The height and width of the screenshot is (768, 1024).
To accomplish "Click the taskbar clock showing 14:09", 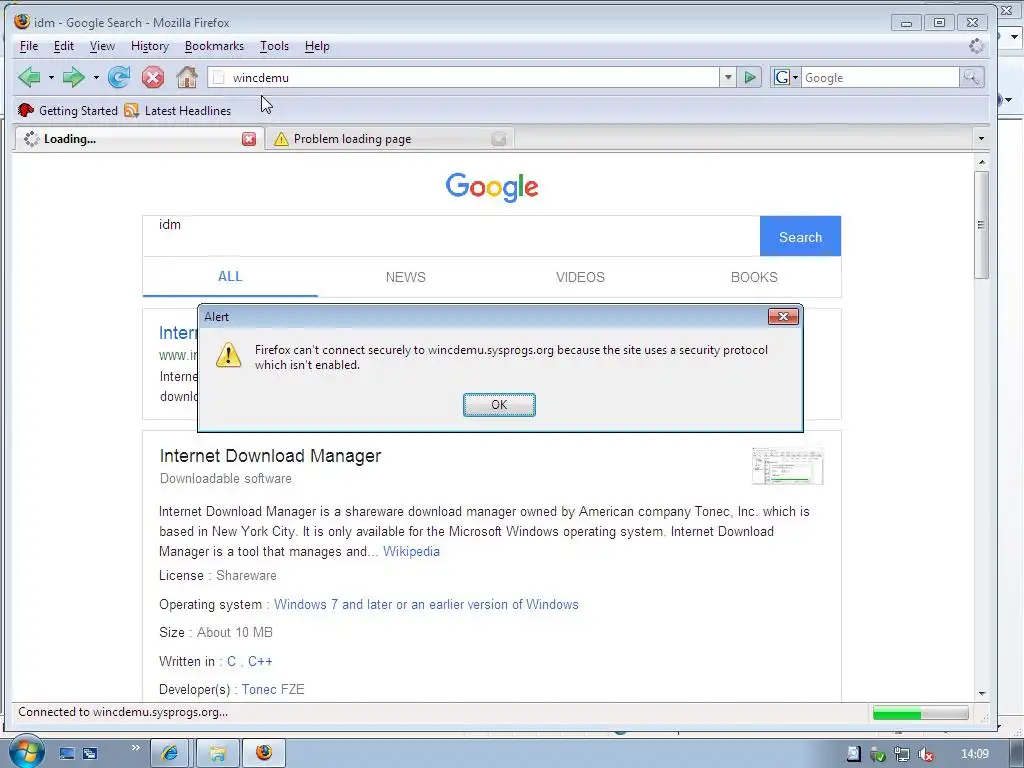I will [x=974, y=754].
